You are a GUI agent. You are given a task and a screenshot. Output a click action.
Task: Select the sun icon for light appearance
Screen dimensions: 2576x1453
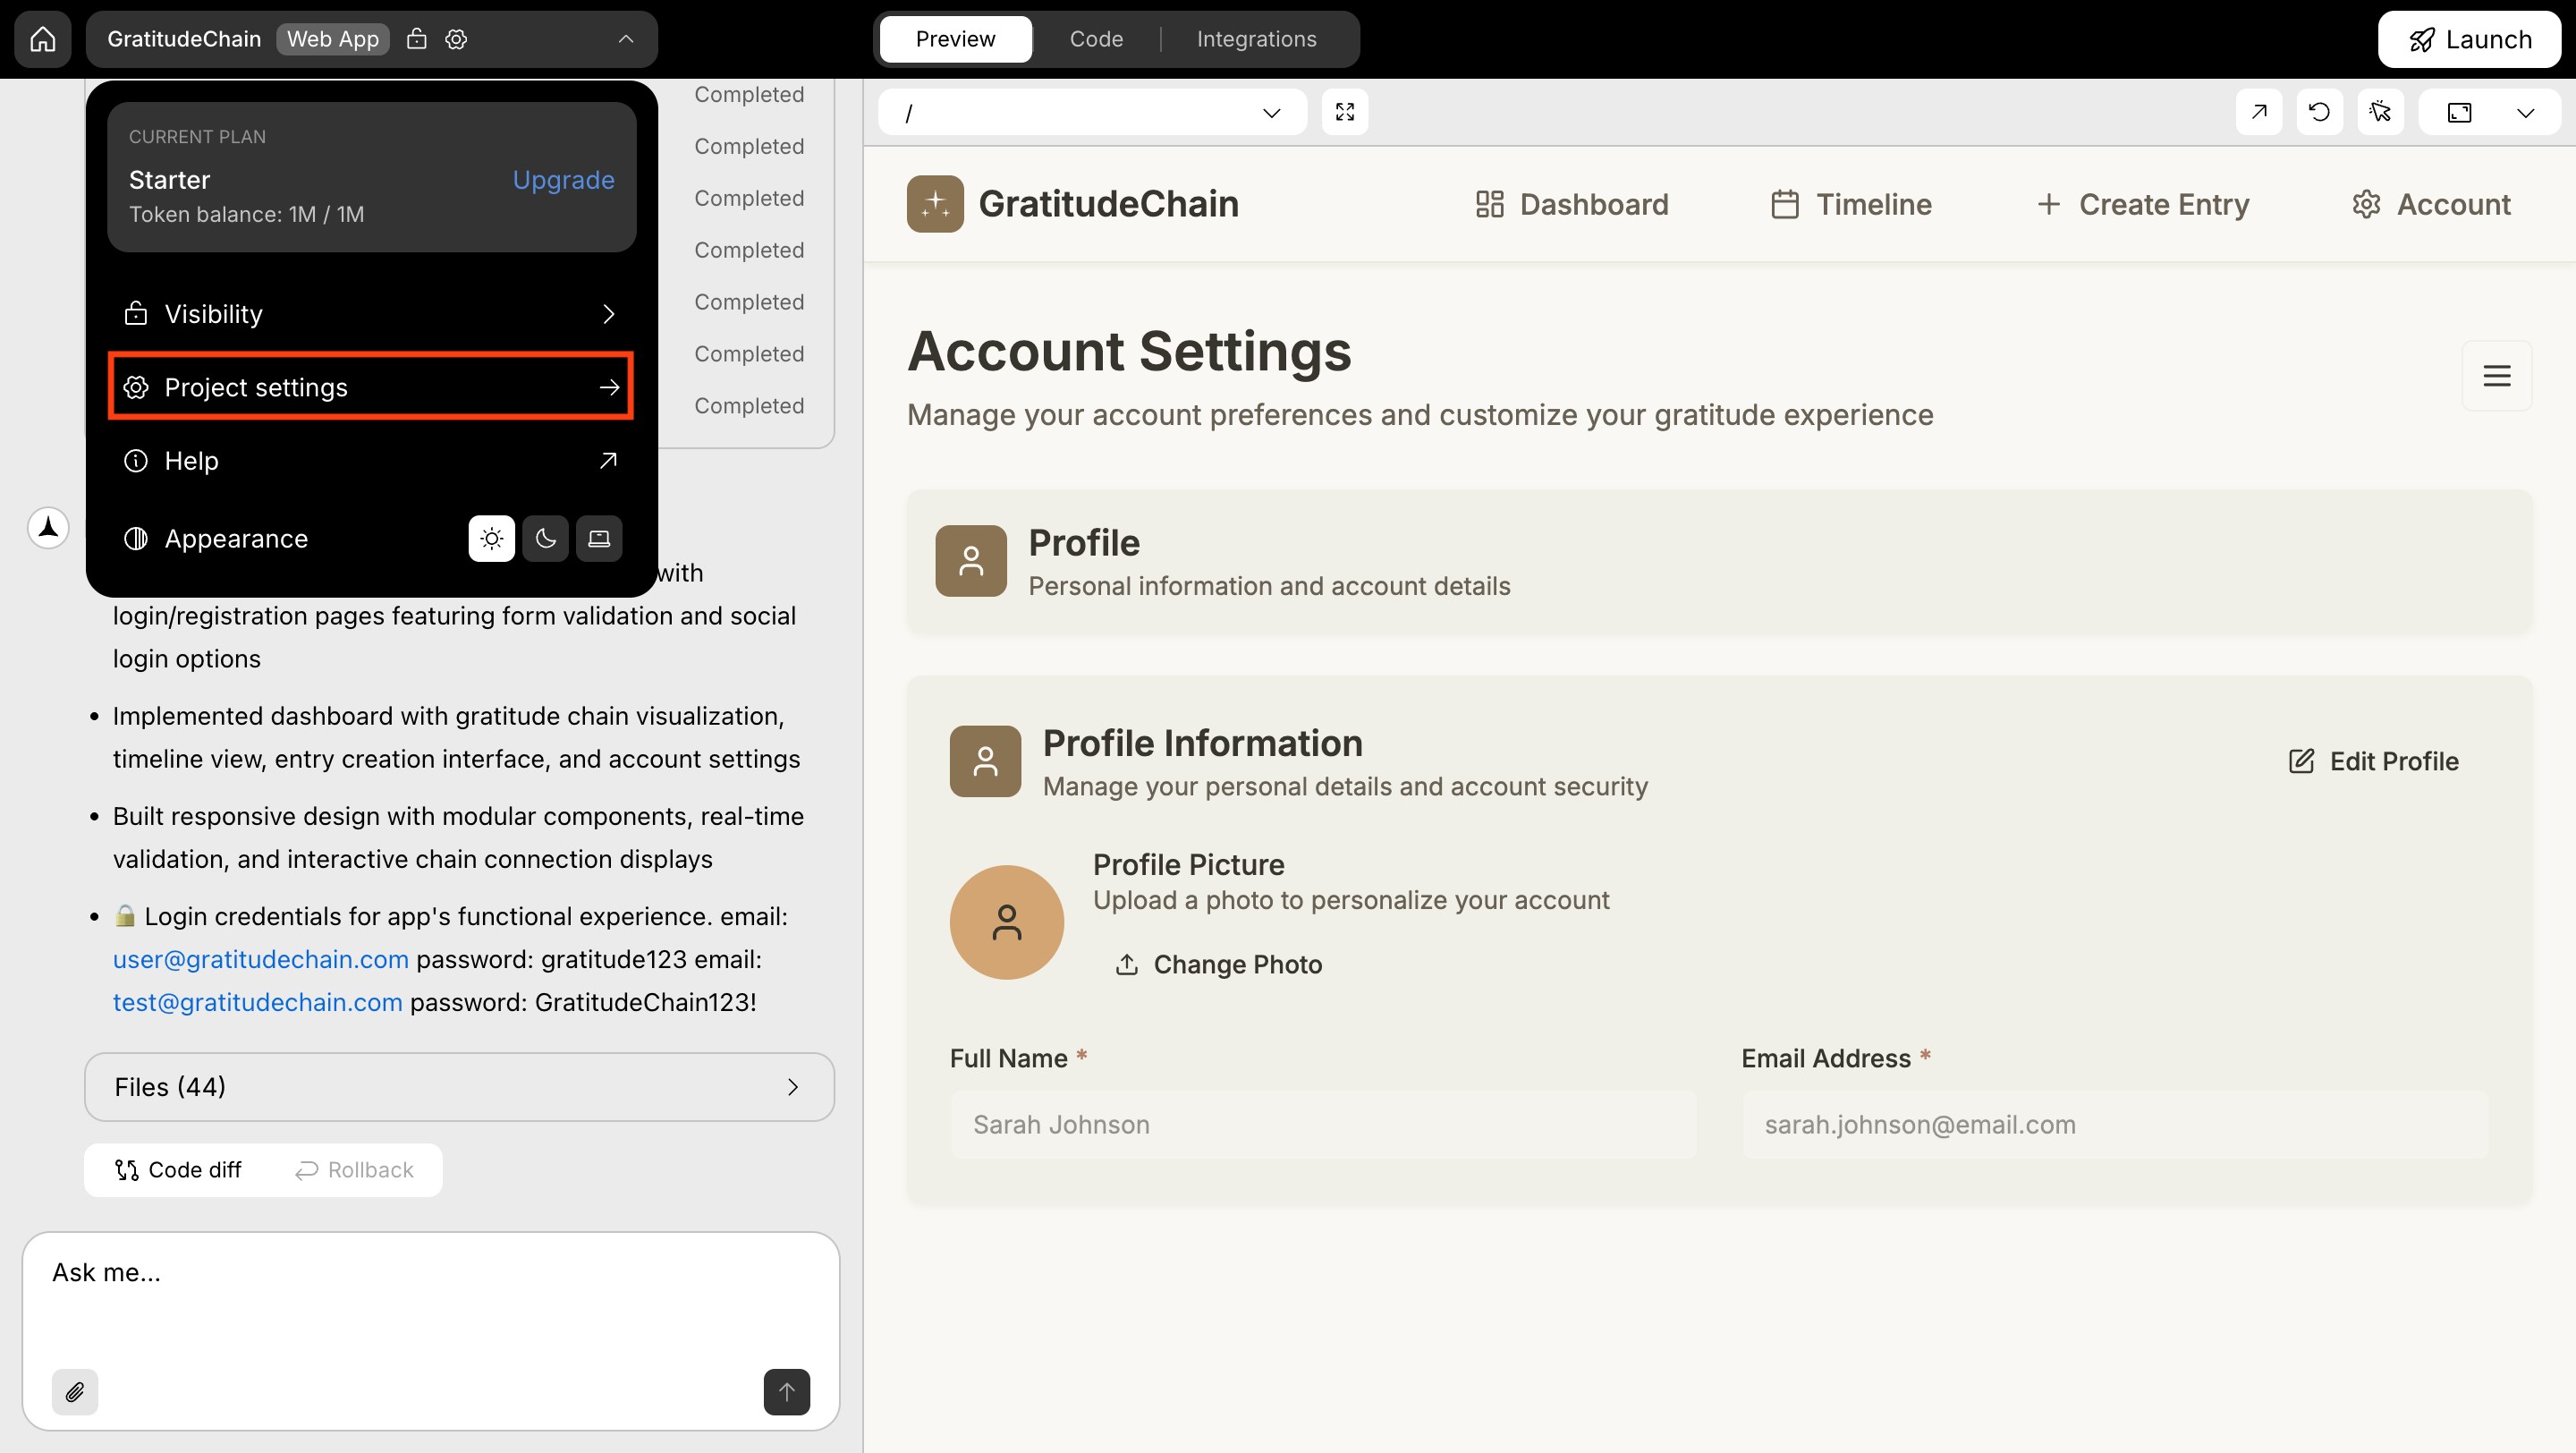[x=491, y=538]
